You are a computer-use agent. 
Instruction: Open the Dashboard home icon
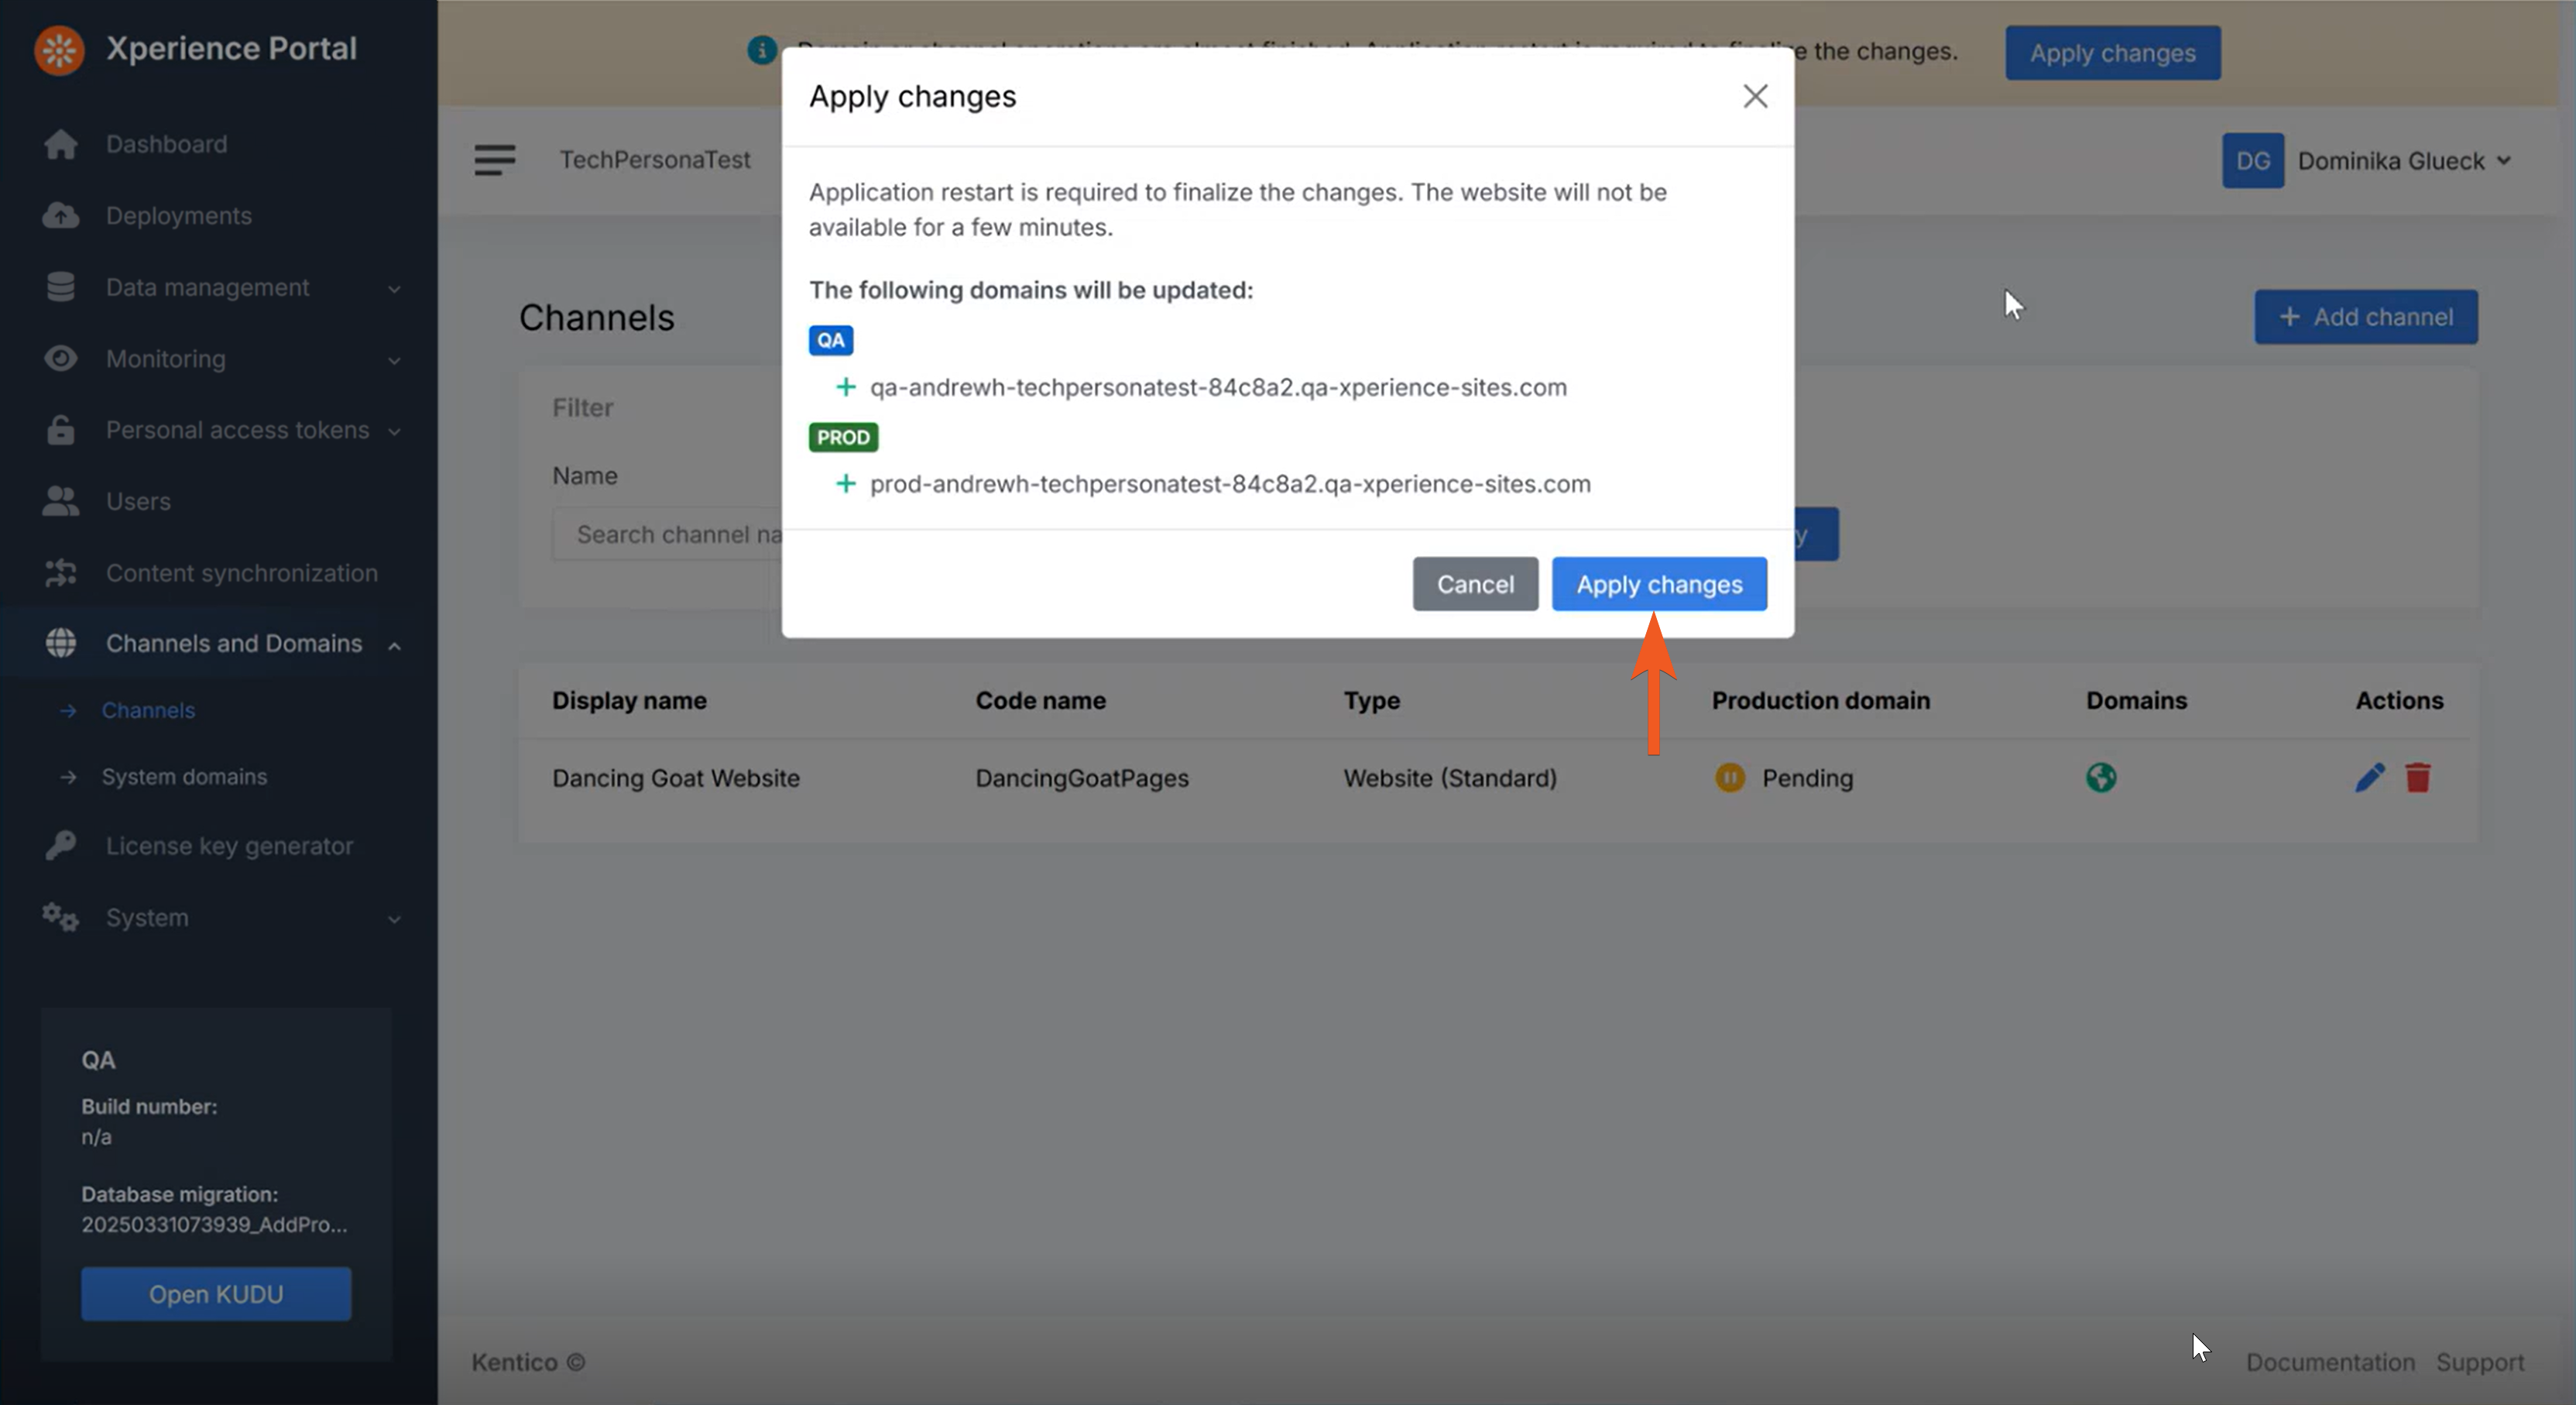point(61,144)
